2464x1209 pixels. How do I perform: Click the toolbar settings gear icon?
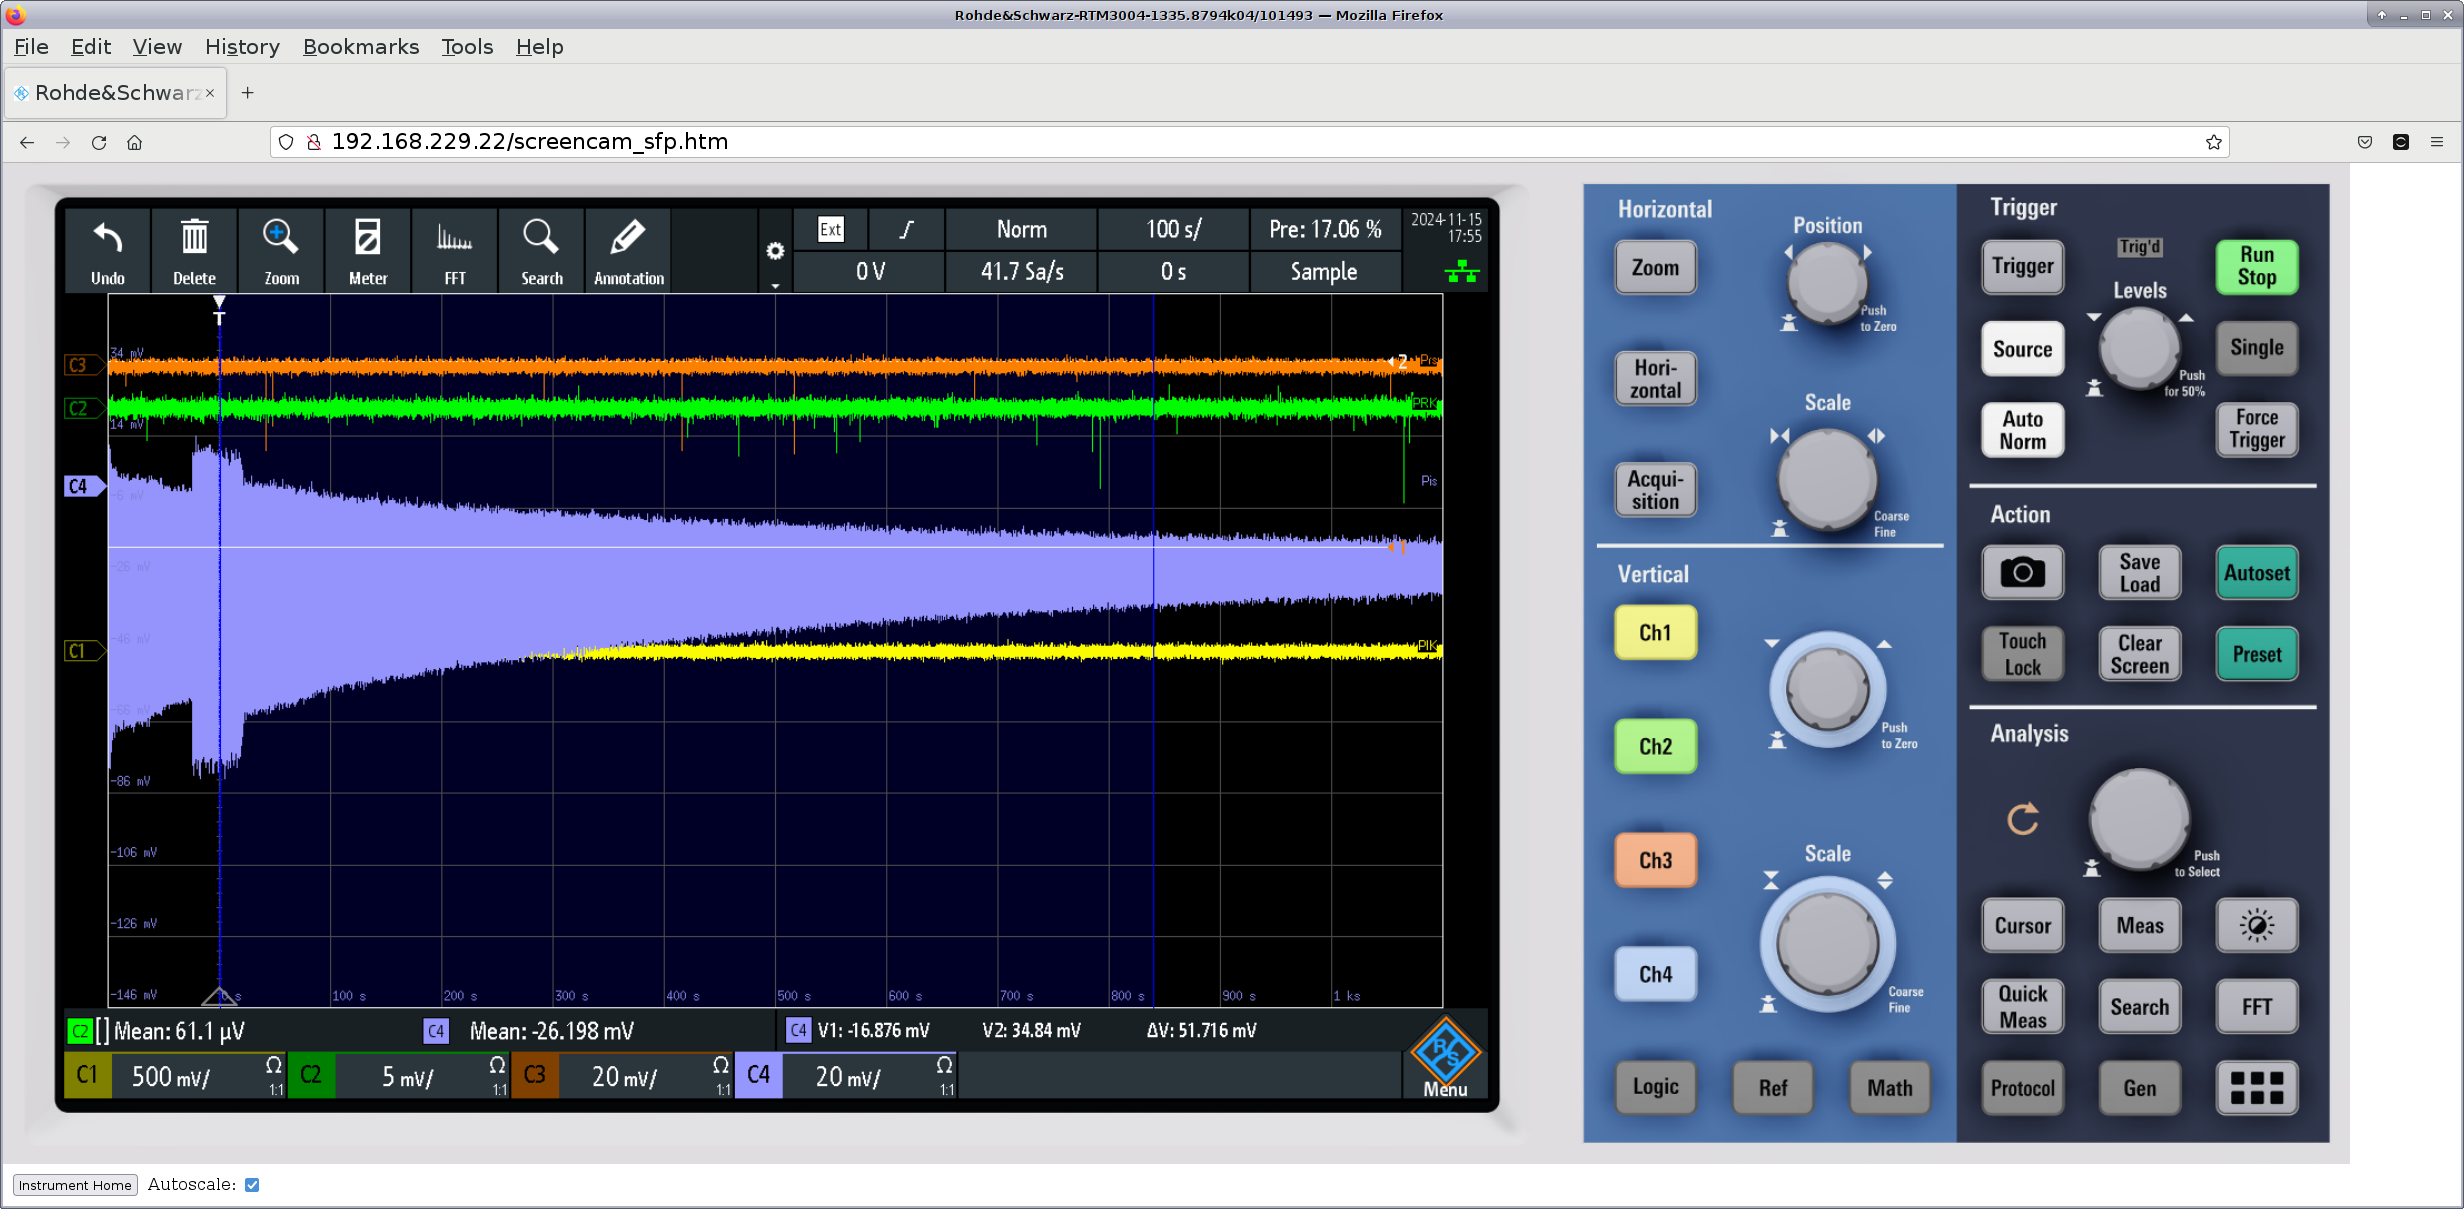click(775, 251)
